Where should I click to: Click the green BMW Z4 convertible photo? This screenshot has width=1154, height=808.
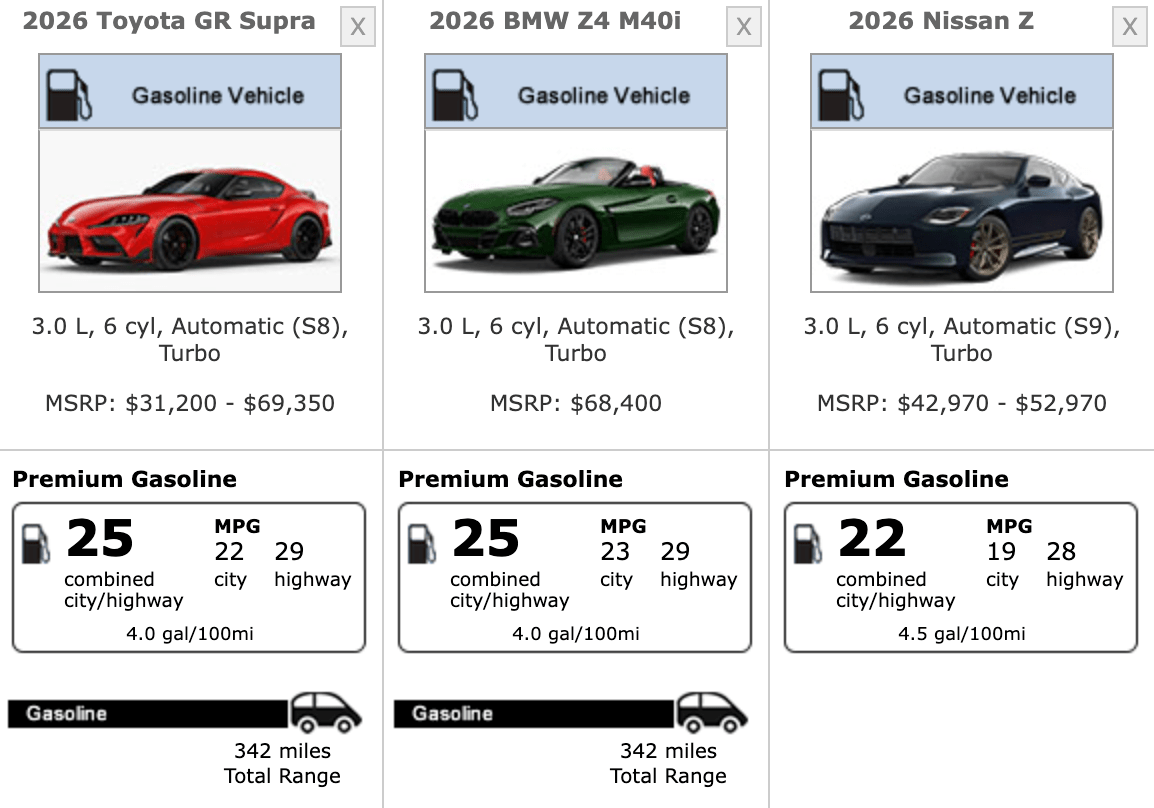click(575, 208)
